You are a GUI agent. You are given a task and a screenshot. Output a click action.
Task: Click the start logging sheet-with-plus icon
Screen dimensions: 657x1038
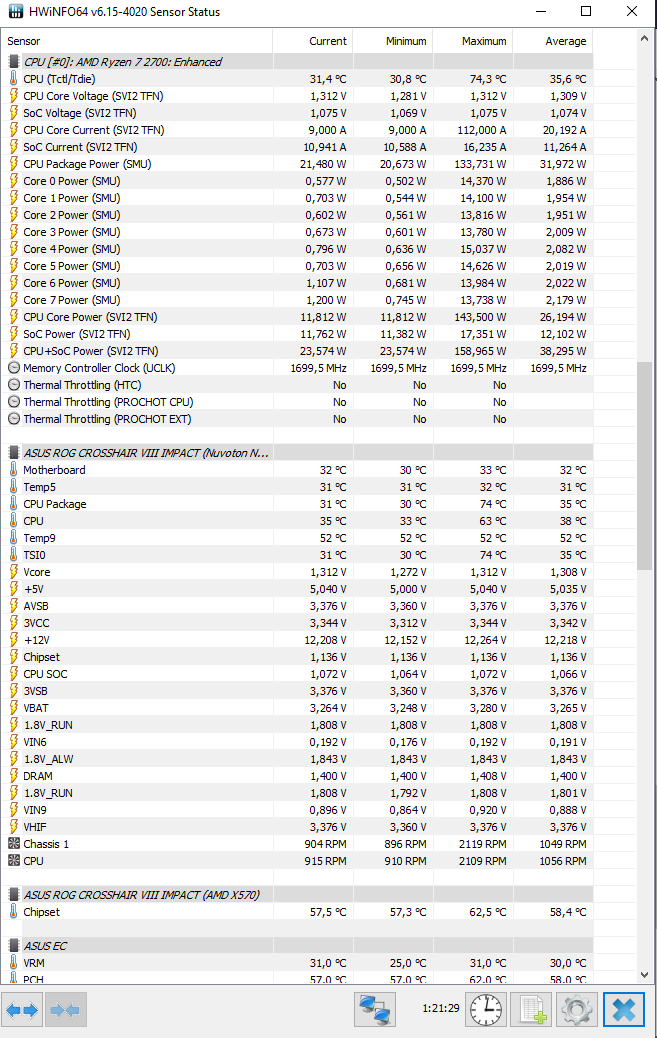(532, 1010)
